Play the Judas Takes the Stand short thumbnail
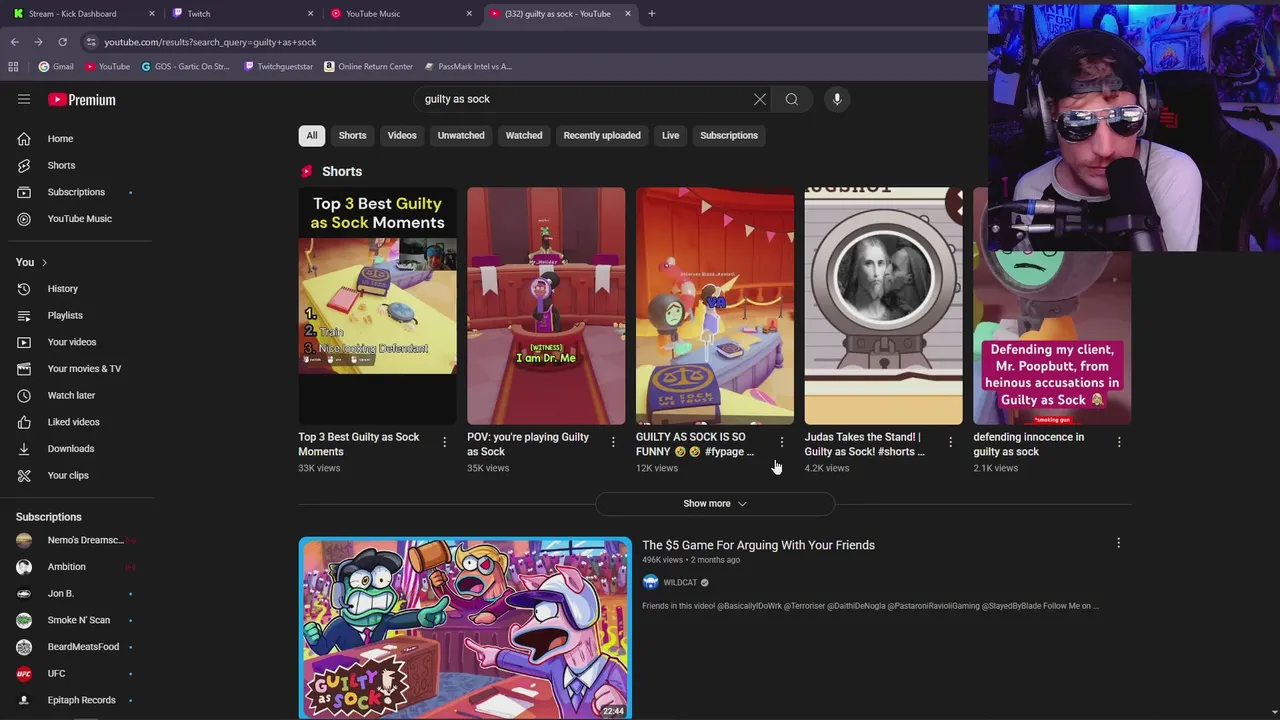 (x=884, y=306)
